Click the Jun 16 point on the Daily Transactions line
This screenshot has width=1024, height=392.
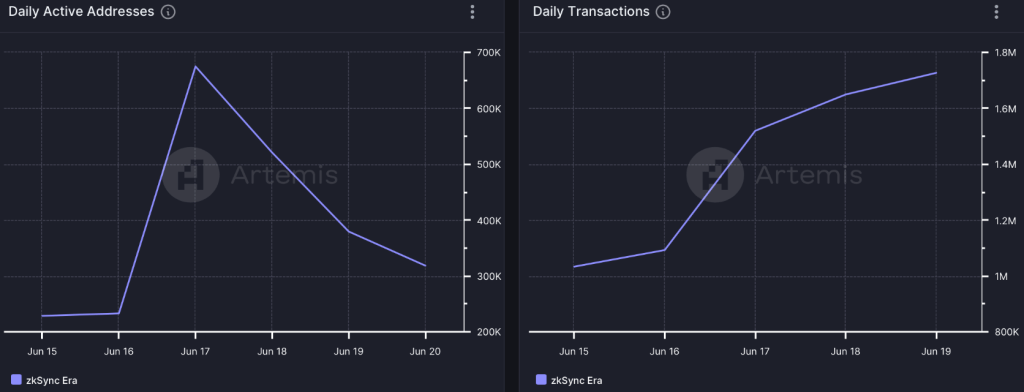point(664,250)
